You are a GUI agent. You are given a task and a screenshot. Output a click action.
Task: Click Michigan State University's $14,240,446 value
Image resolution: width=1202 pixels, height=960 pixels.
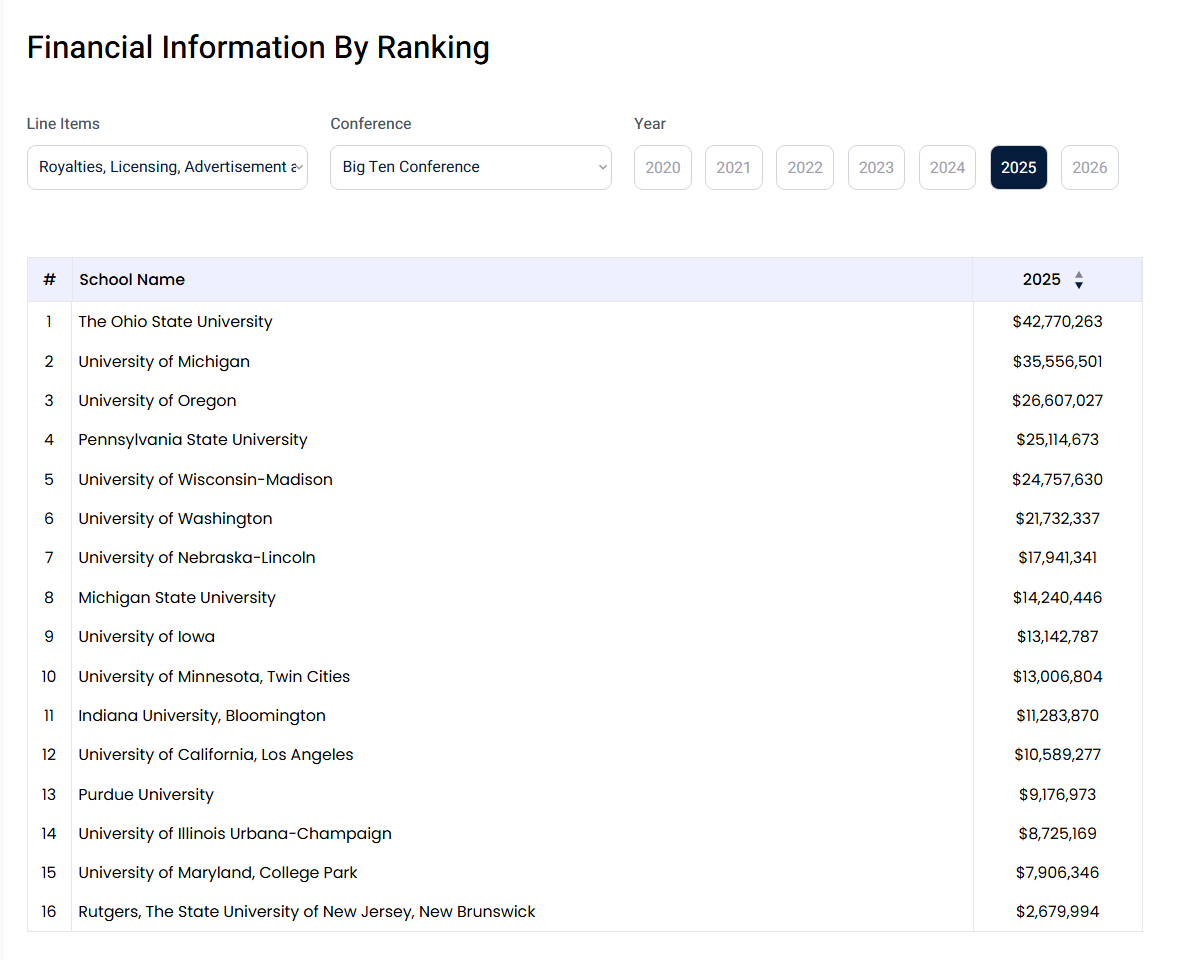(x=1057, y=598)
